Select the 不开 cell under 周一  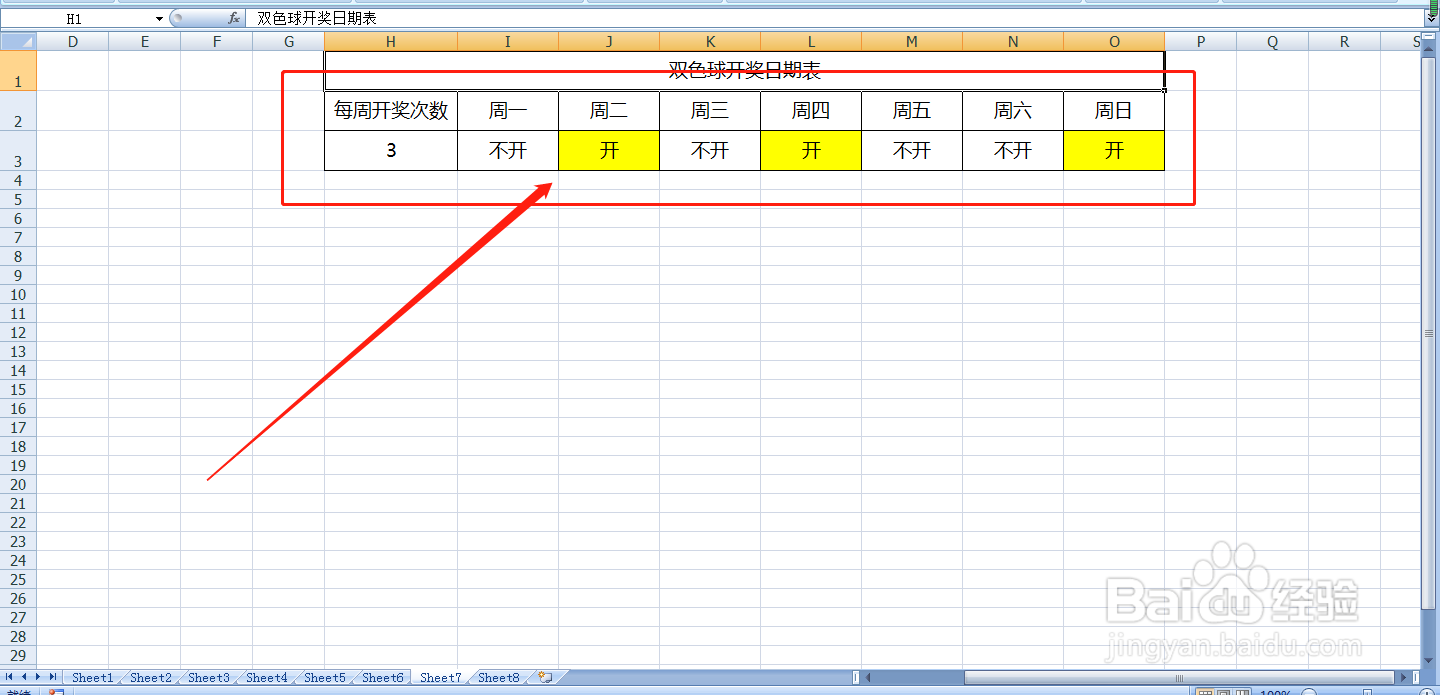[x=508, y=151]
